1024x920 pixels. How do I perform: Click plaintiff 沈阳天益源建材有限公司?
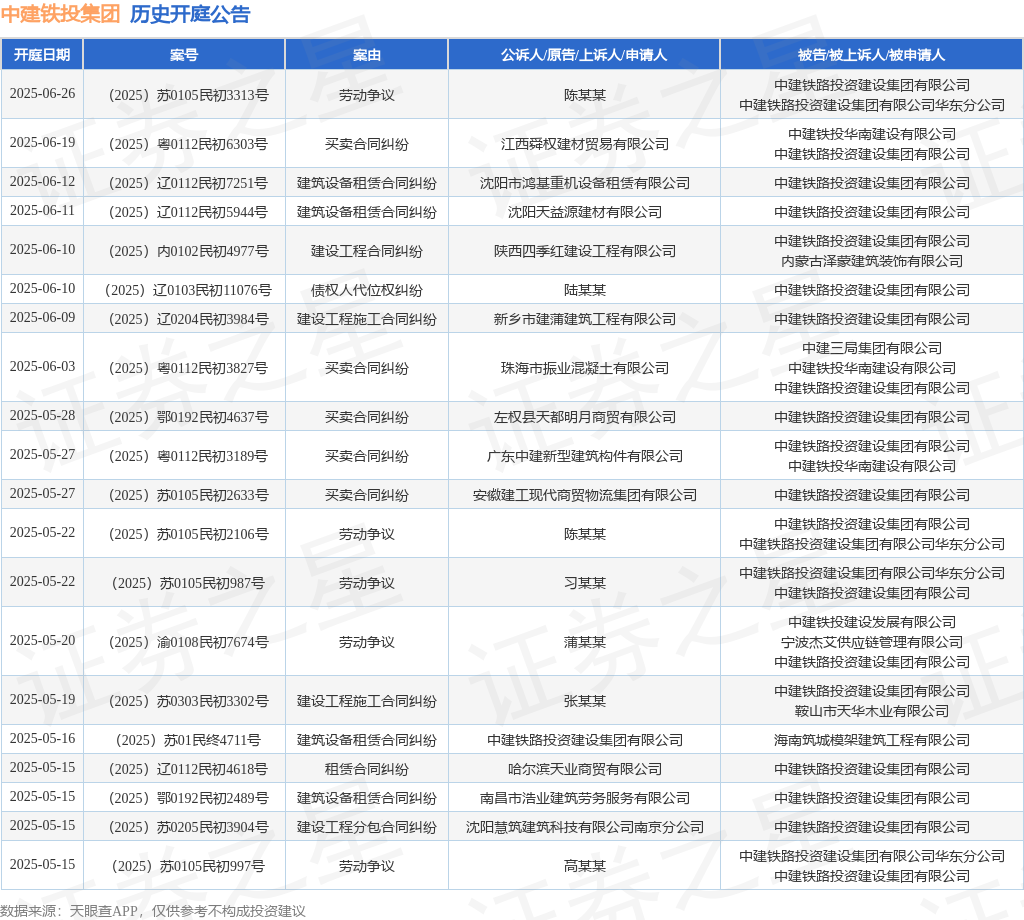click(x=584, y=212)
